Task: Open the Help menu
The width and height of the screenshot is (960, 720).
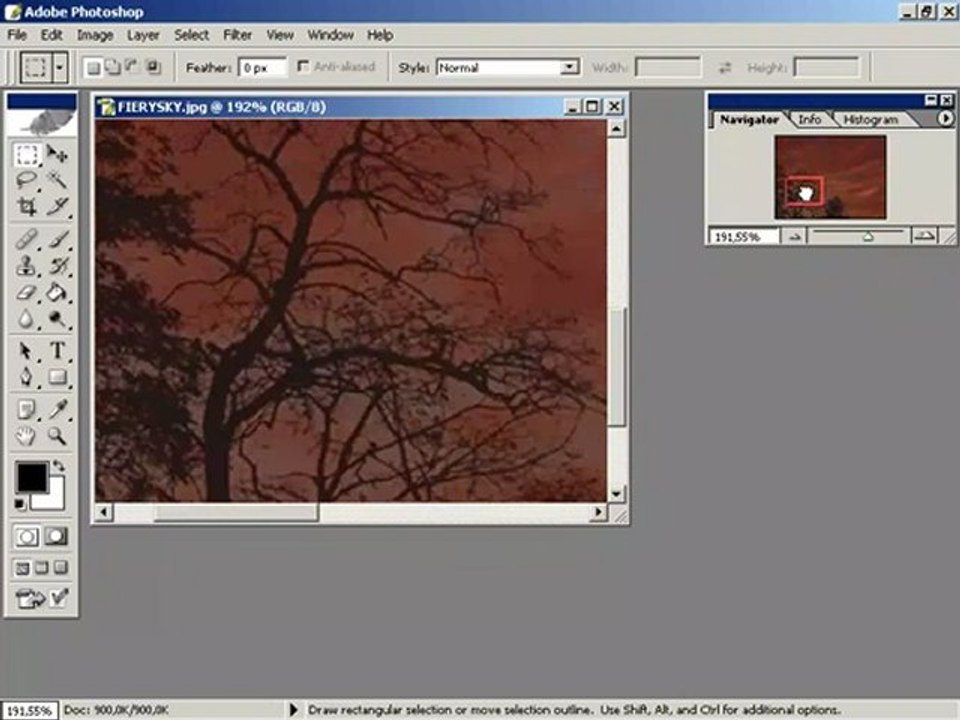Action: pos(380,35)
